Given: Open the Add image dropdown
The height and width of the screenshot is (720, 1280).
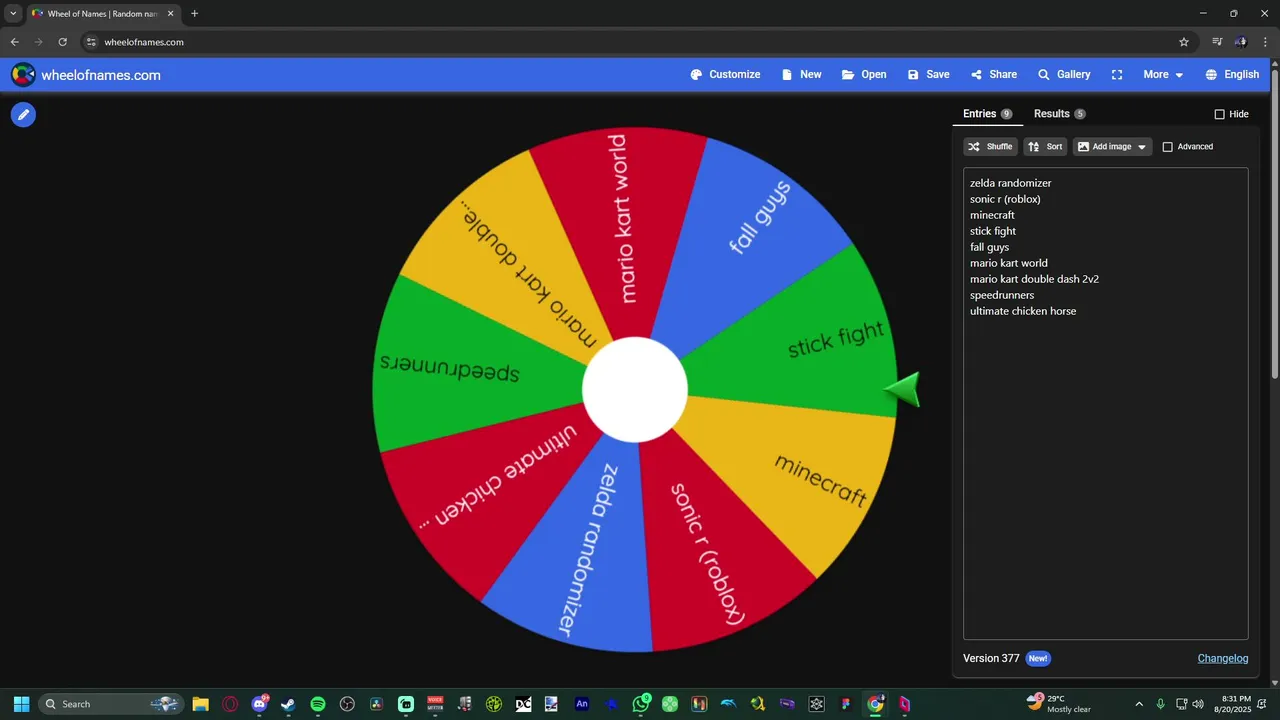Looking at the screenshot, I should (1112, 147).
